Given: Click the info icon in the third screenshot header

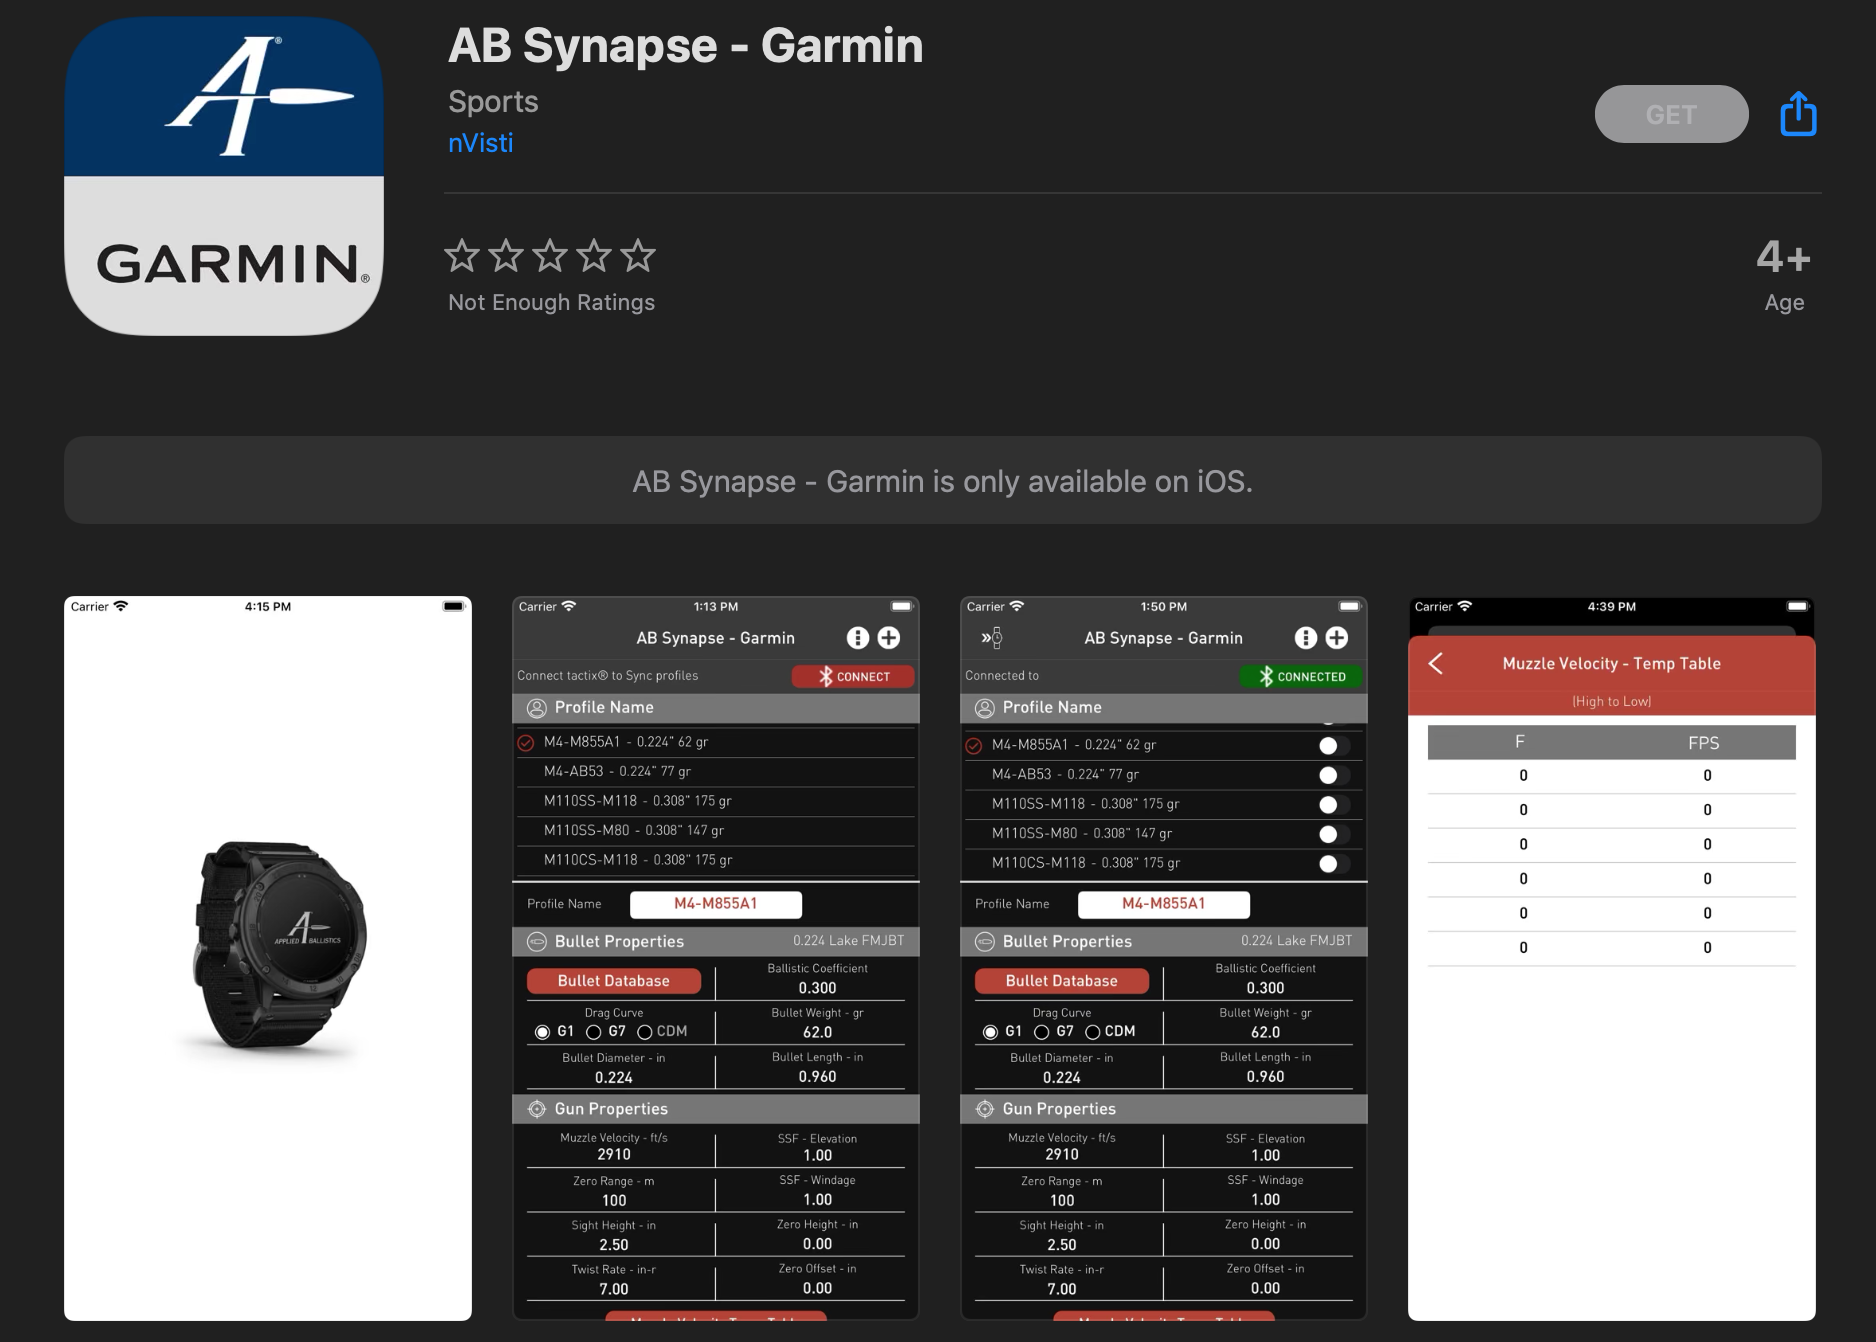Looking at the screenshot, I should [x=1305, y=638].
